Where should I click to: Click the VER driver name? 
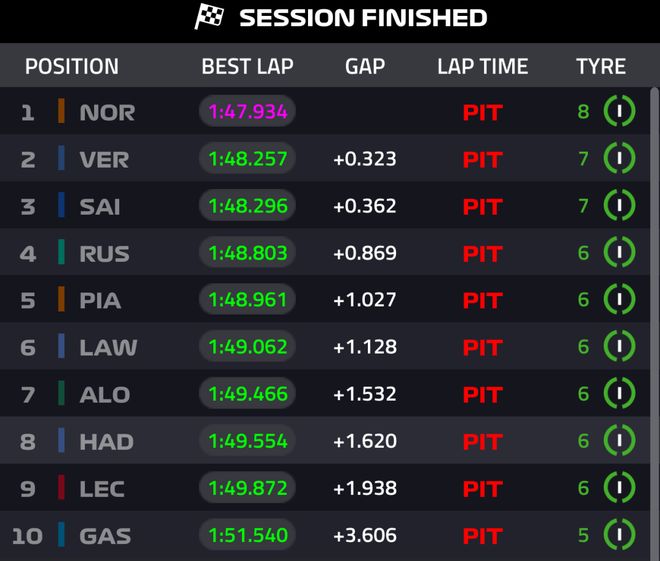(x=104, y=159)
